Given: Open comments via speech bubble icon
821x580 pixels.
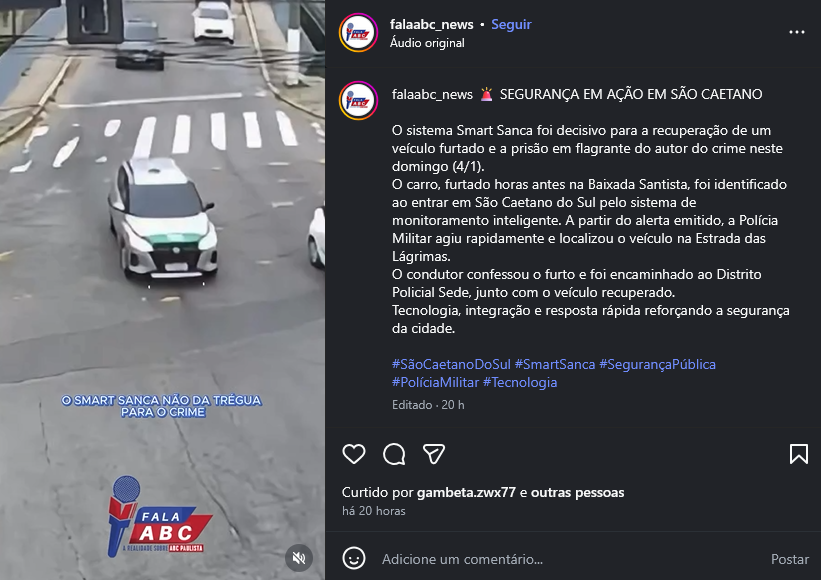Looking at the screenshot, I should 394,454.
